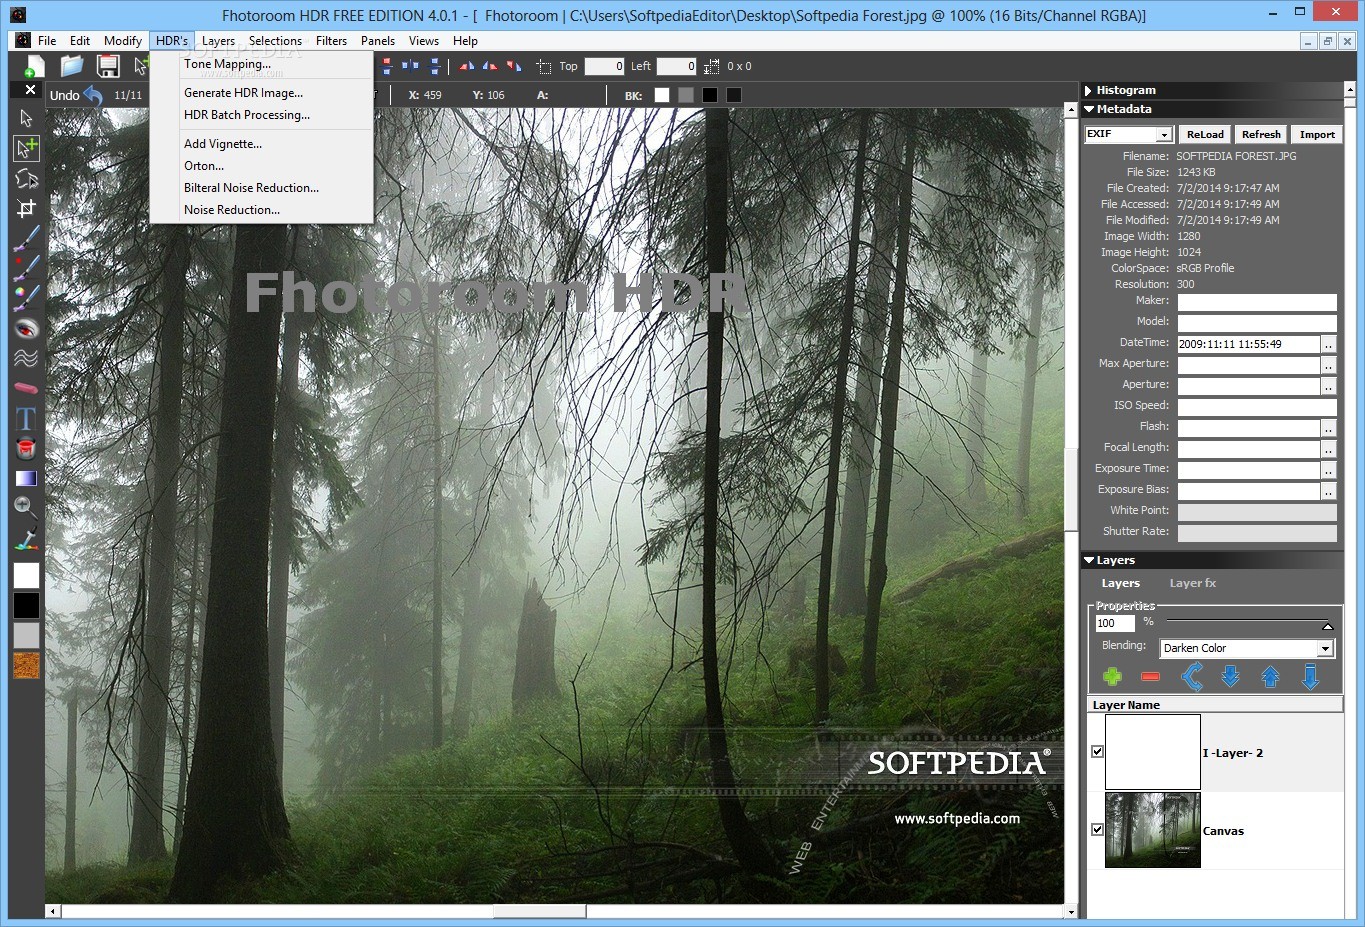
Task: Choose the Gradient tool
Action: pyautogui.click(x=26, y=478)
